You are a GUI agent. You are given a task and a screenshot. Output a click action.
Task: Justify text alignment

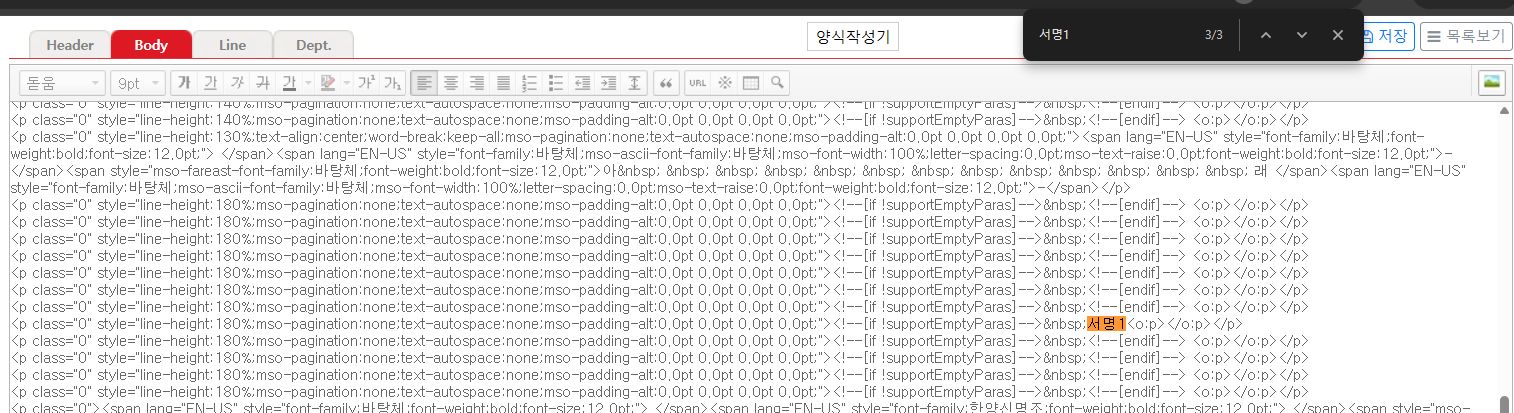(x=503, y=82)
